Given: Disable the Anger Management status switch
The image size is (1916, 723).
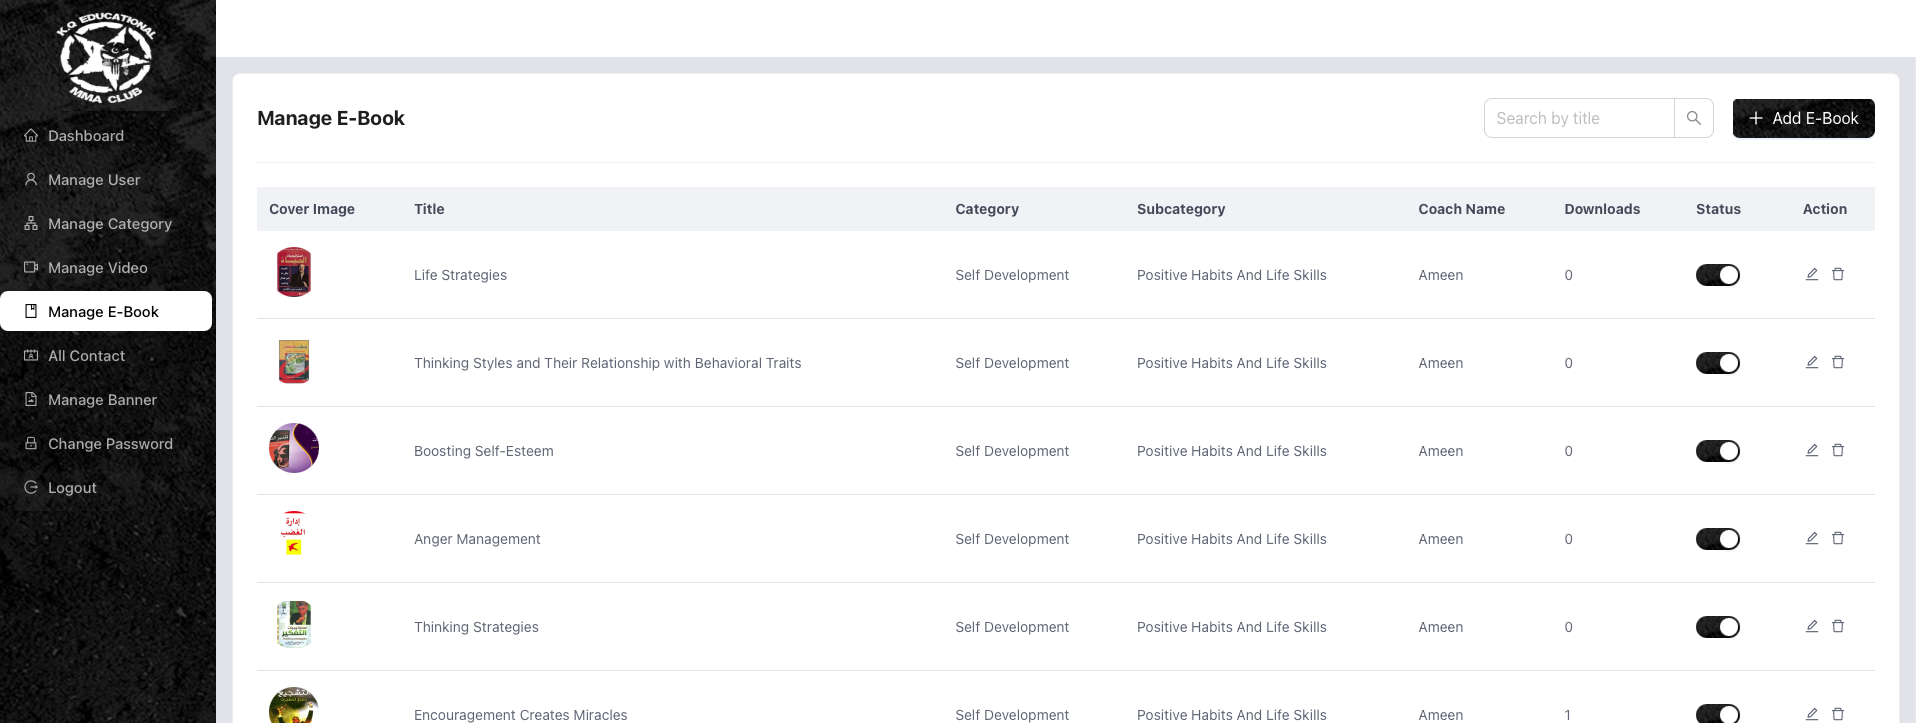Looking at the screenshot, I should coord(1717,539).
